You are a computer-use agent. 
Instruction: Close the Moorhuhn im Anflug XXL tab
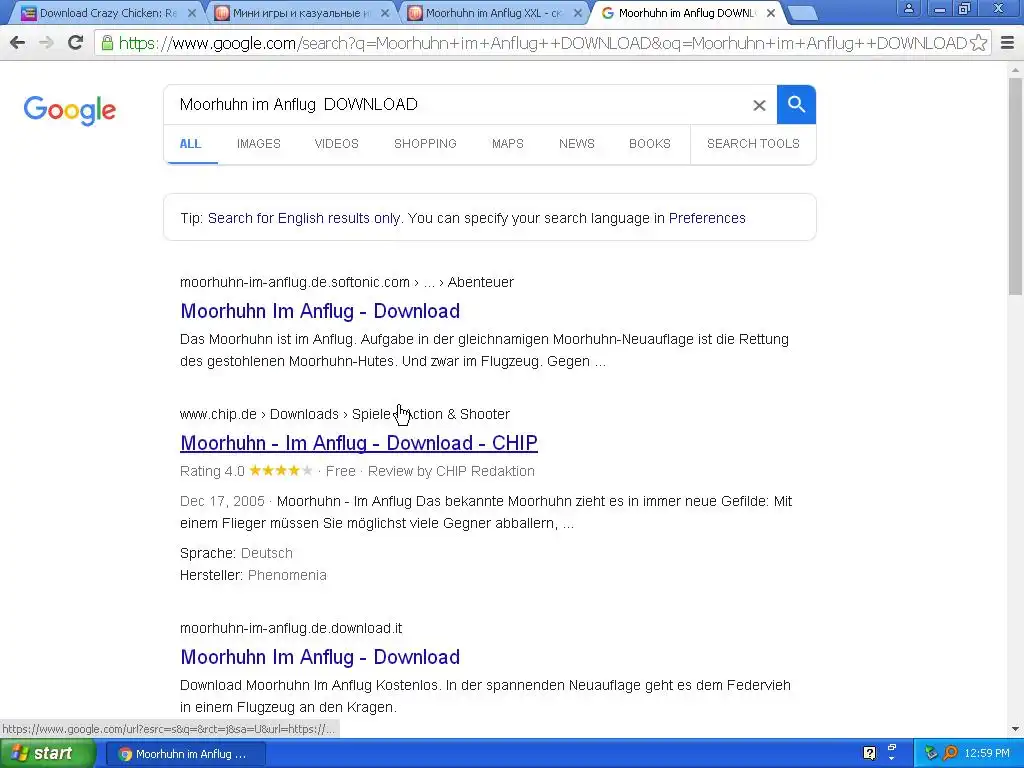[577, 13]
